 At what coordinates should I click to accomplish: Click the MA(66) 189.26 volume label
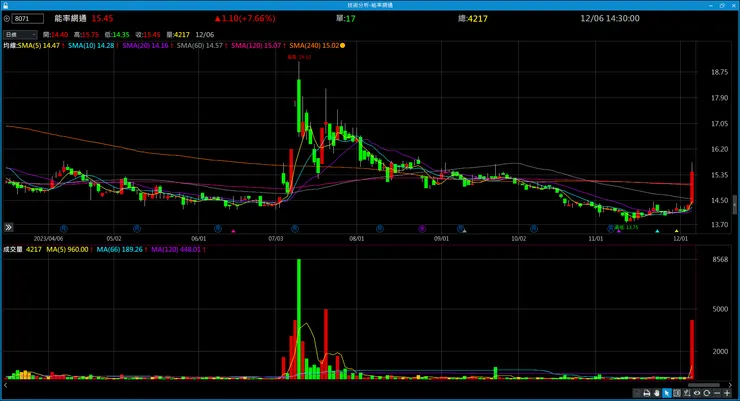[x=119, y=250]
